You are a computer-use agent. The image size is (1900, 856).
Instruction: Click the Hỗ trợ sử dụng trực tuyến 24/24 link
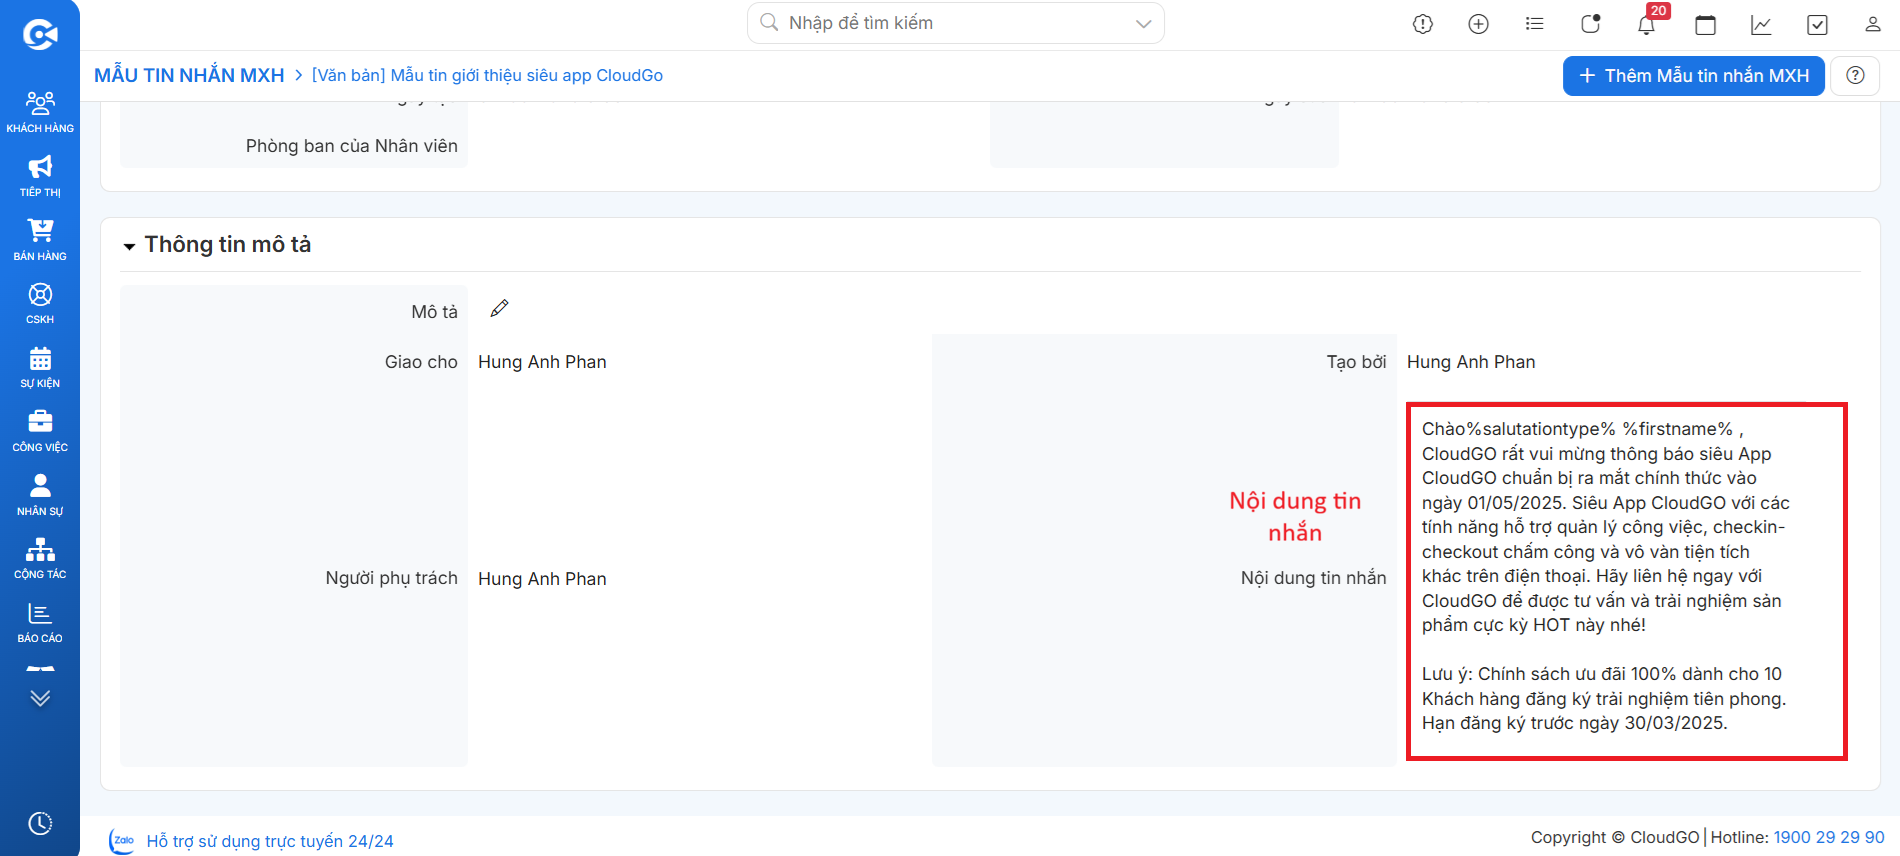pos(270,841)
